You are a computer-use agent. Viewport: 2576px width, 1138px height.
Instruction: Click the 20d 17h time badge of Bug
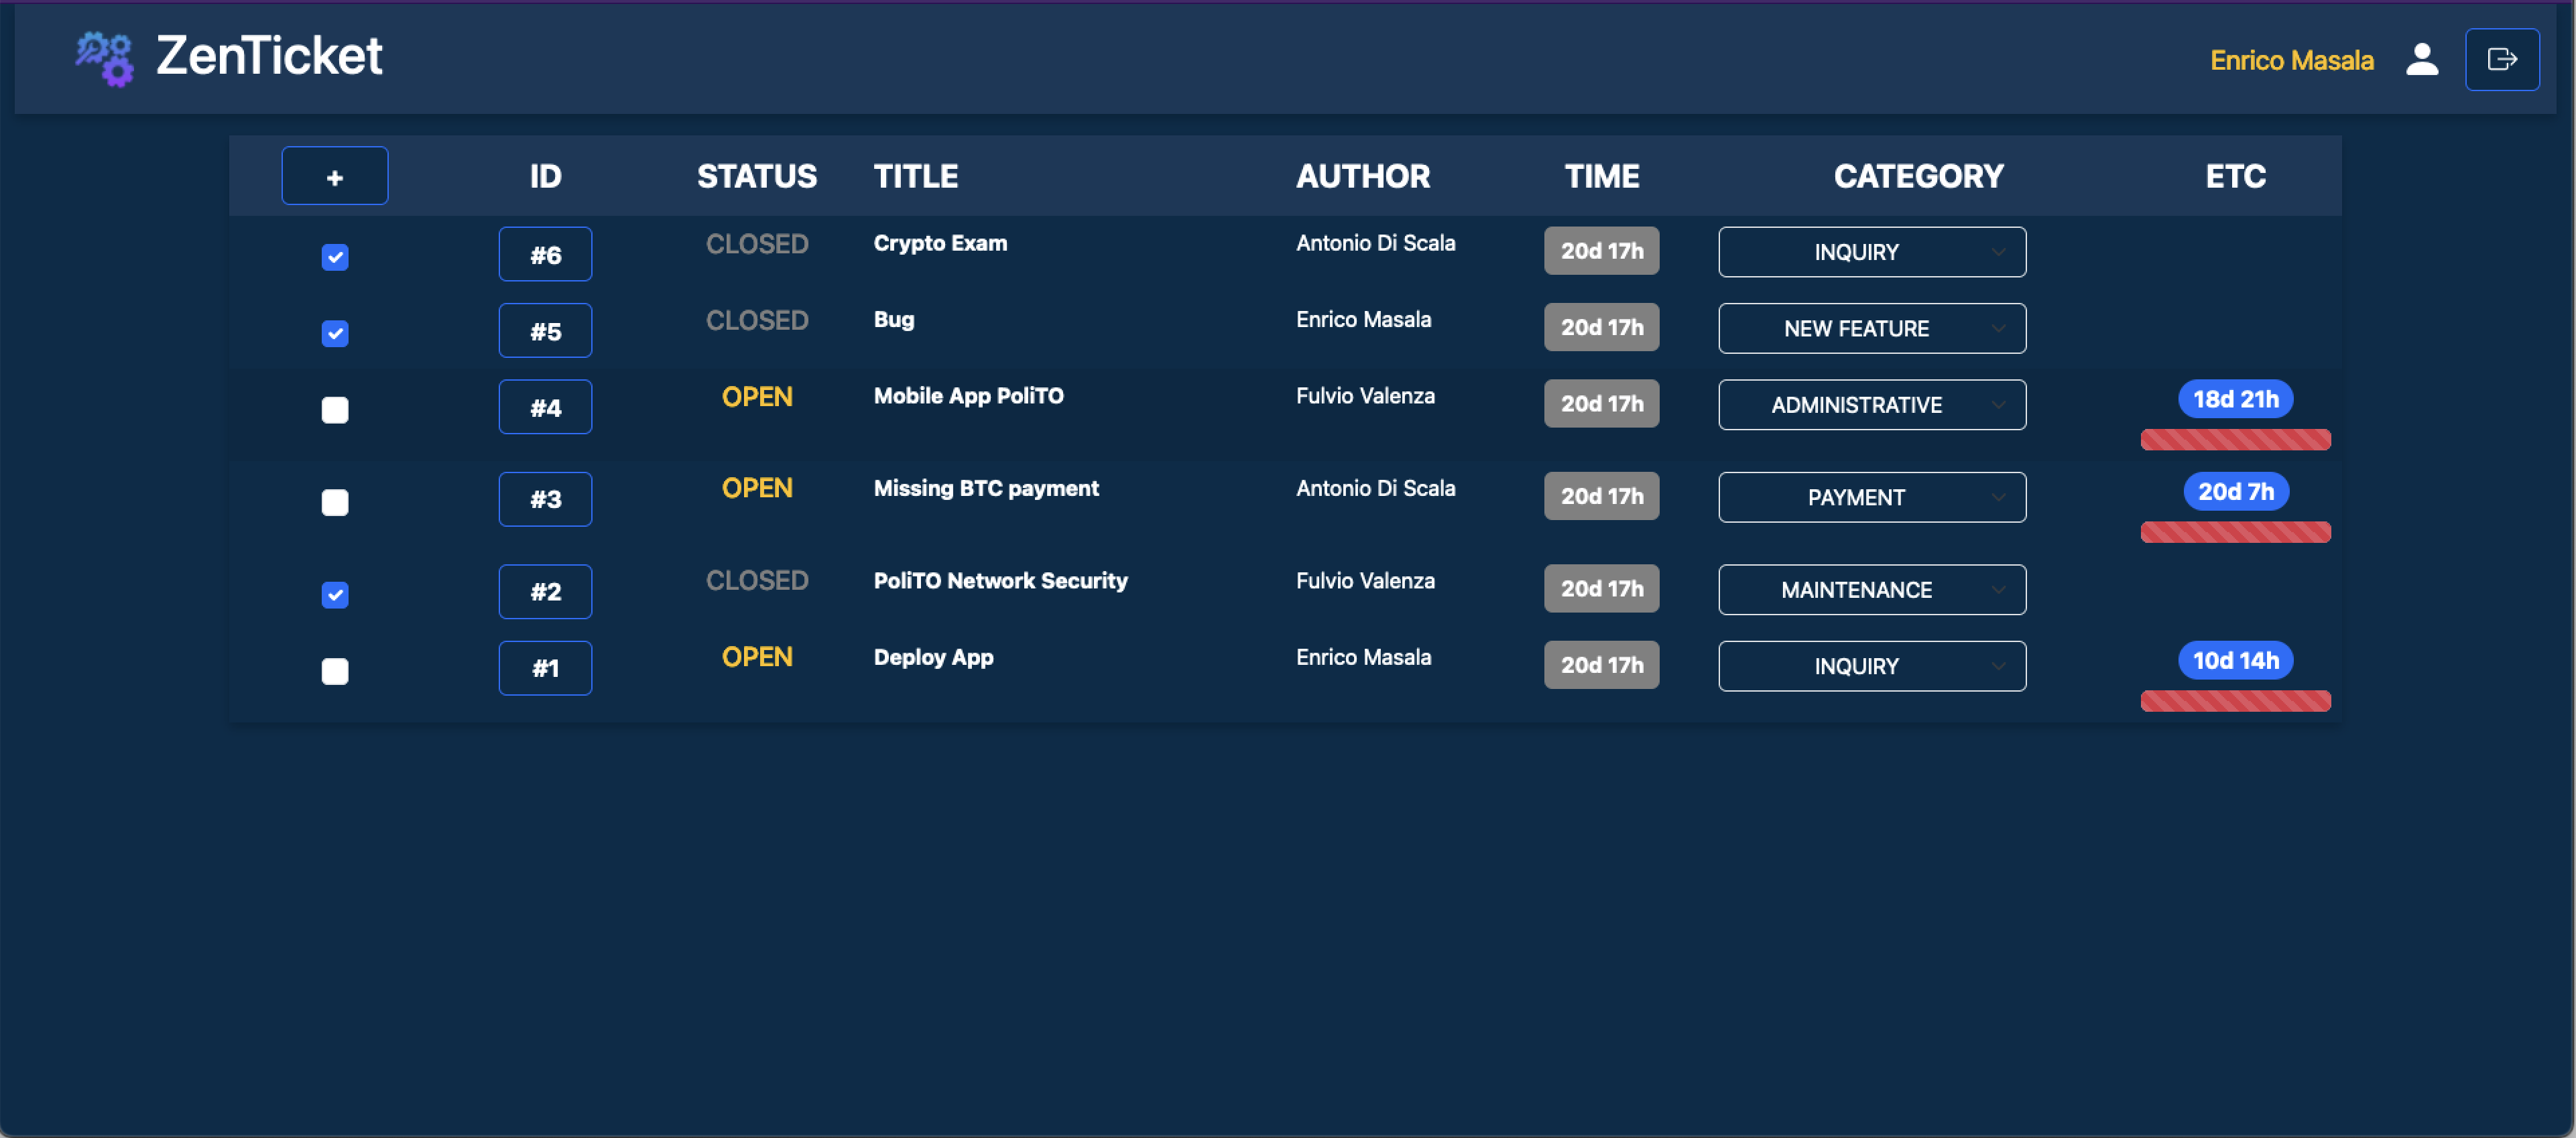(x=1601, y=327)
